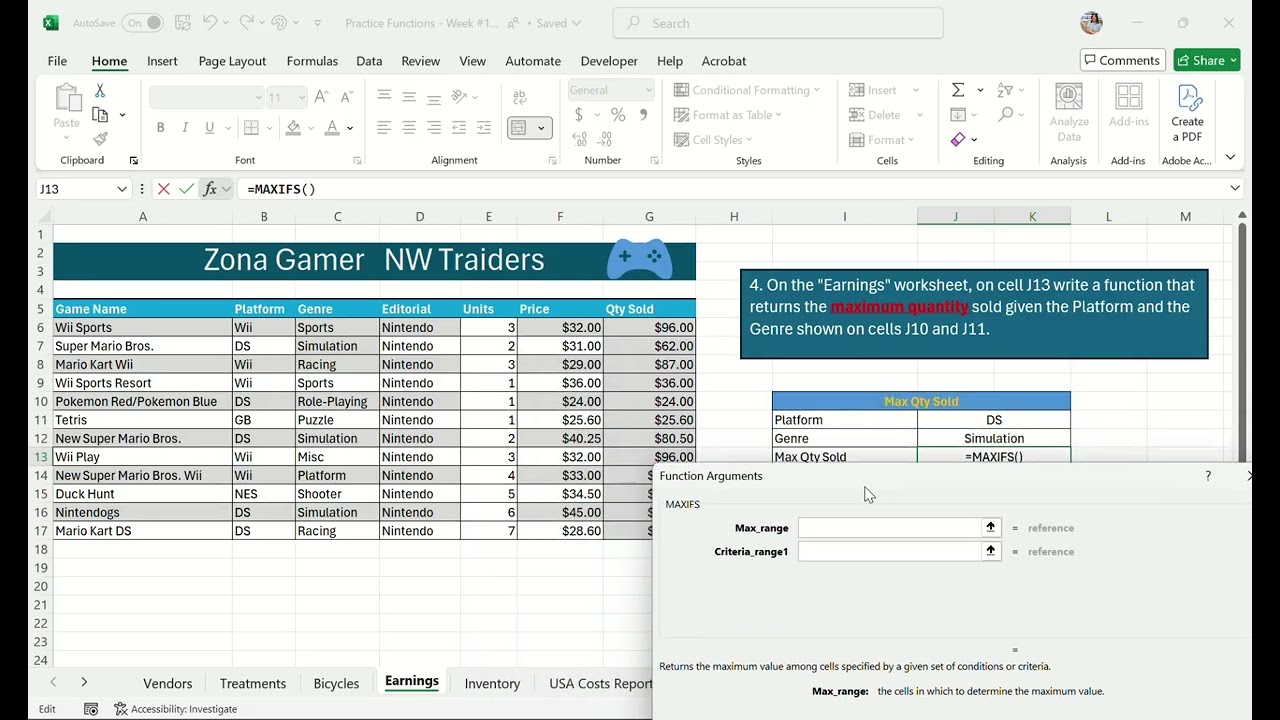Open the Inventory worksheet tab
This screenshot has width=1280, height=720.
(x=492, y=683)
